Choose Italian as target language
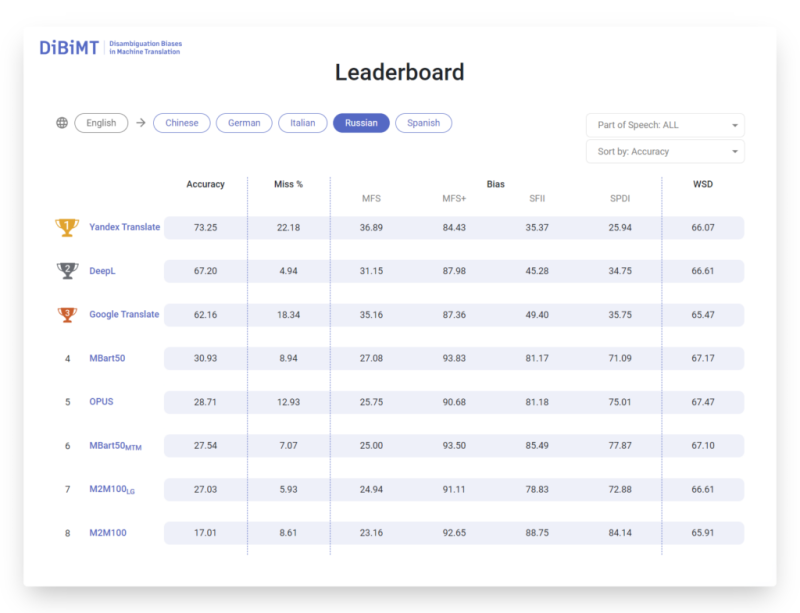 303,123
